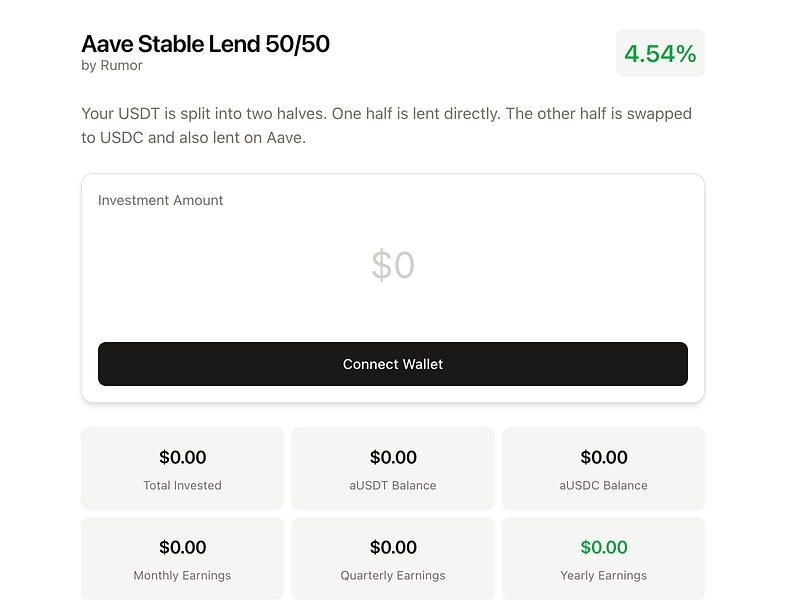Click the Connect Wallet button

[392, 364]
